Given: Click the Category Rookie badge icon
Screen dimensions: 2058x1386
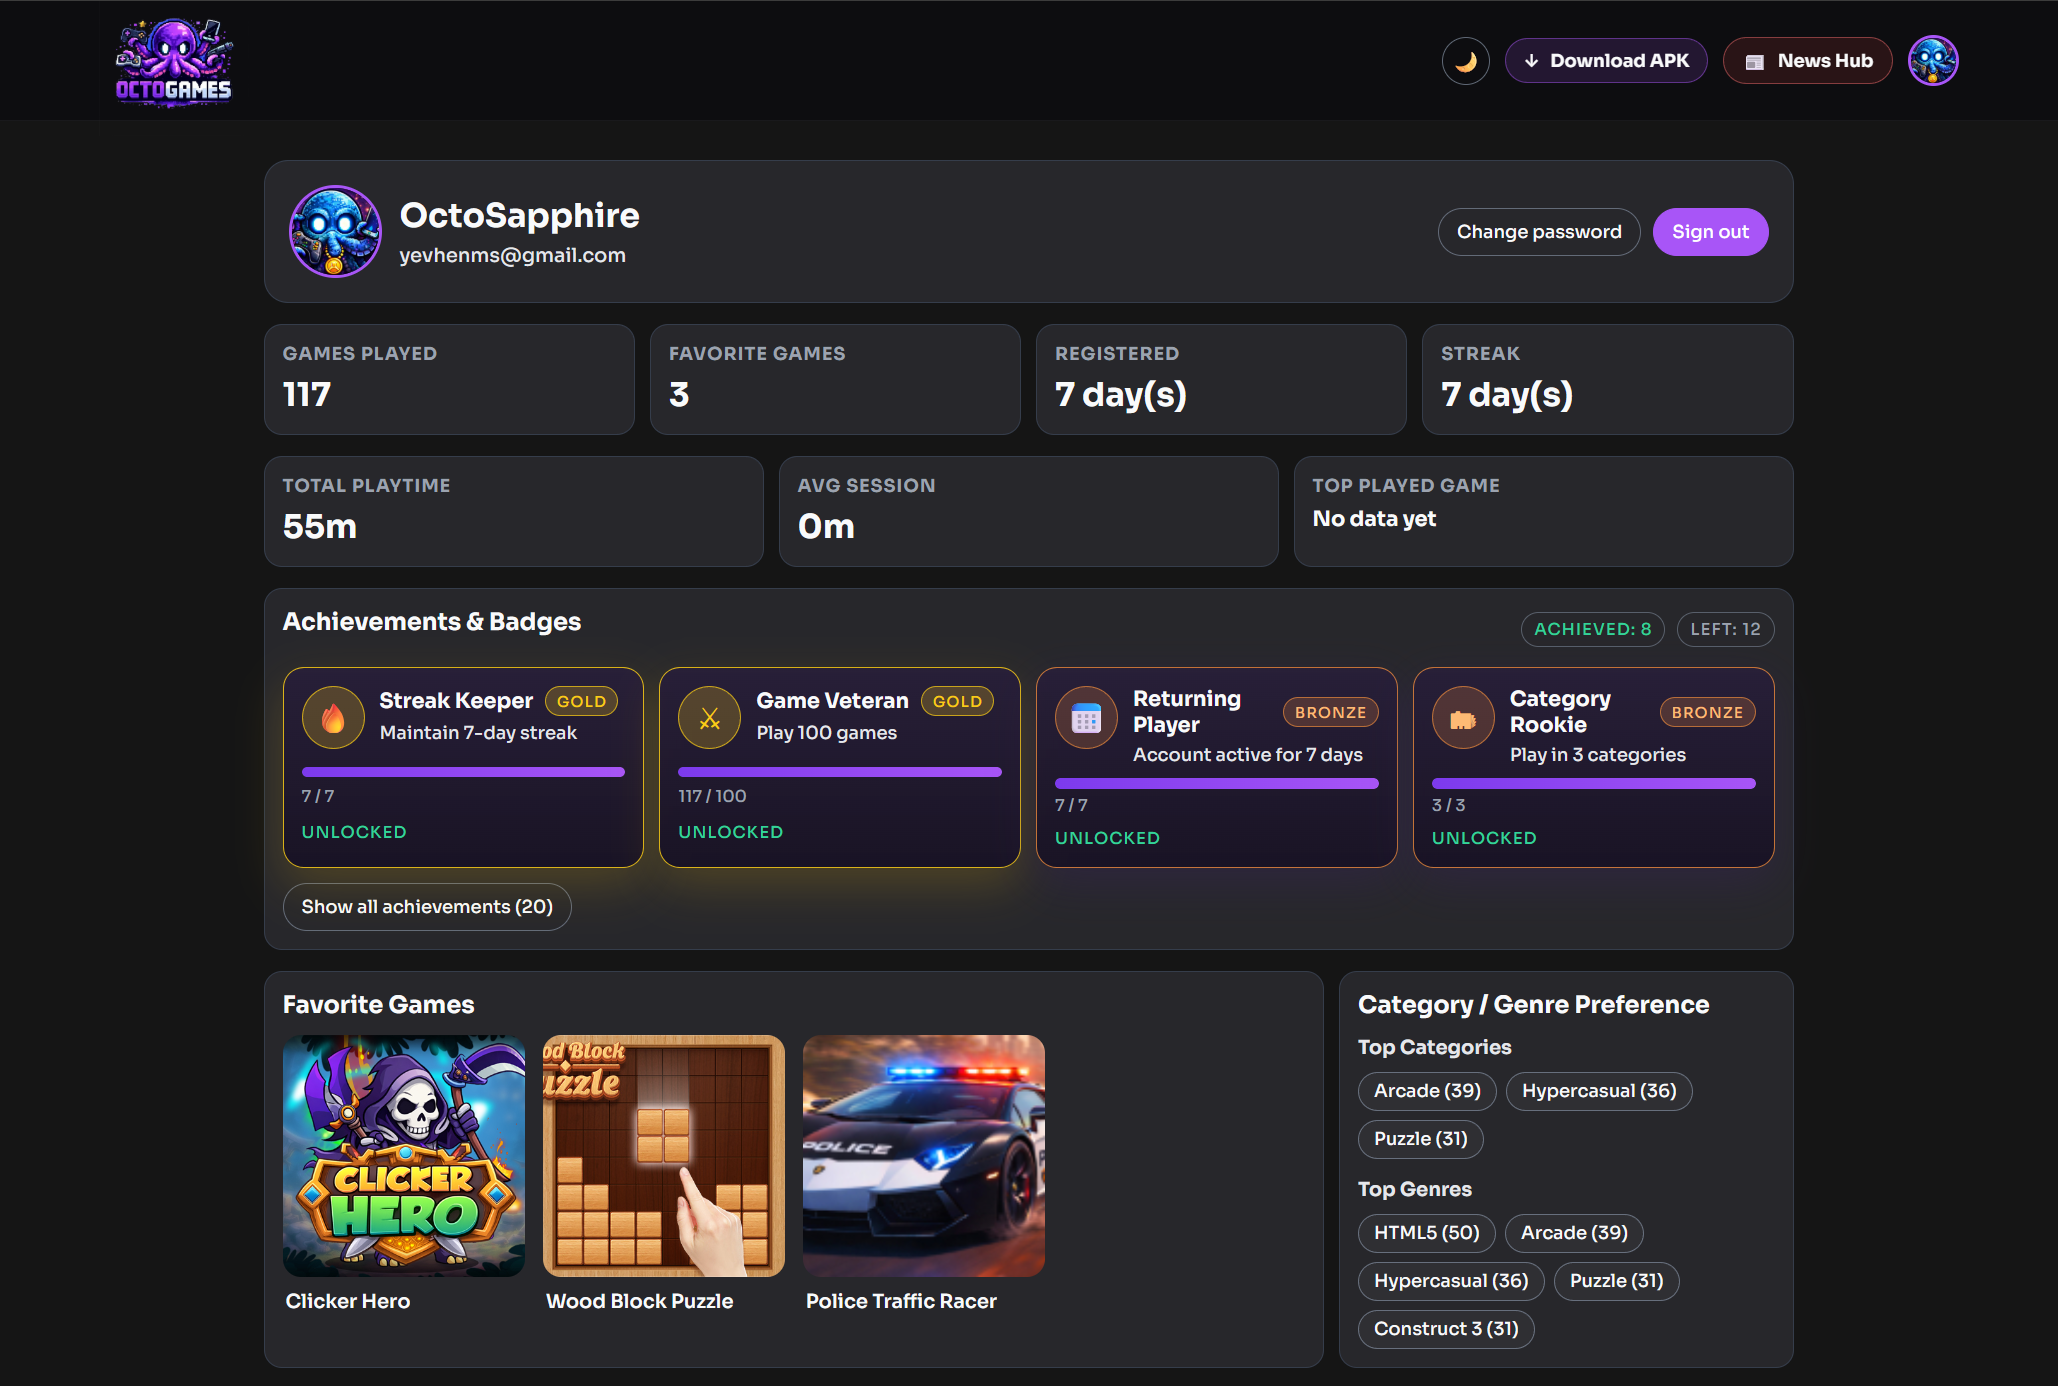Looking at the screenshot, I should [x=1462, y=717].
